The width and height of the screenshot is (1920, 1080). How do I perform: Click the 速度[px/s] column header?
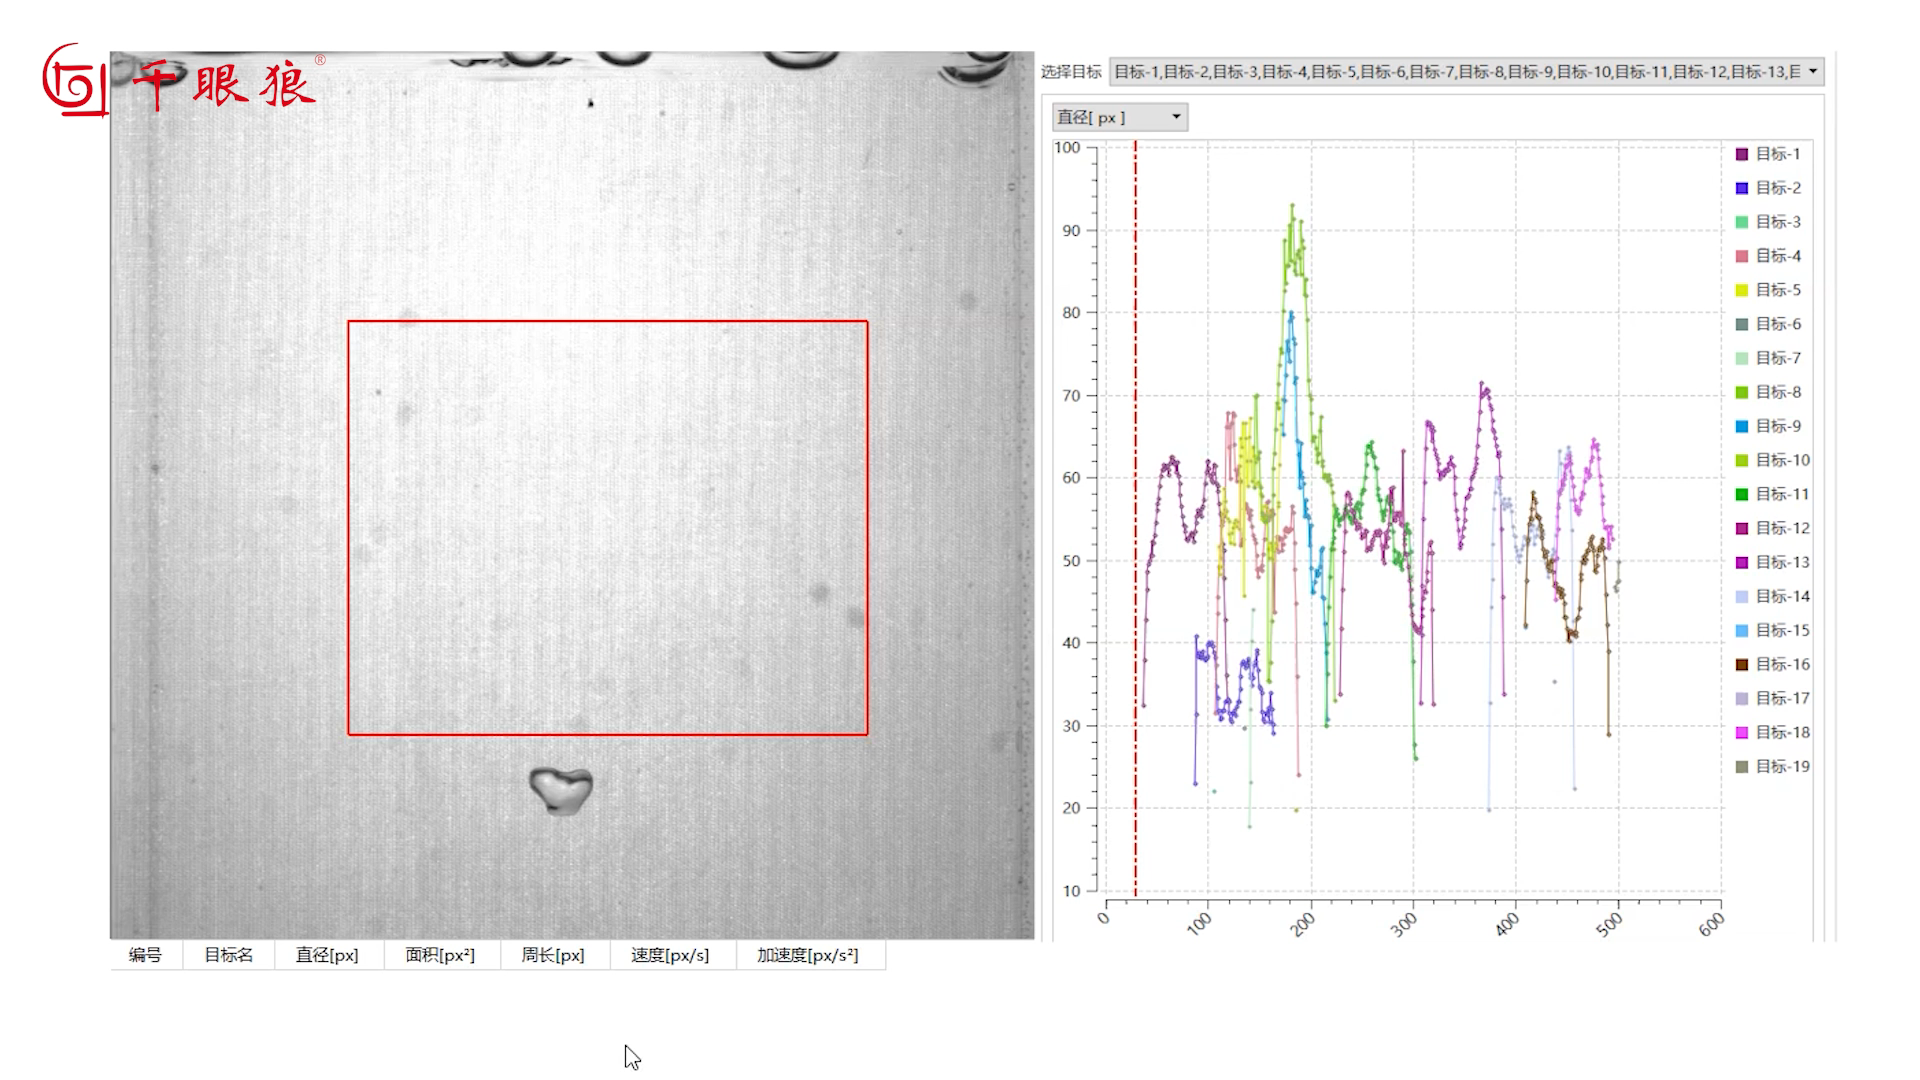point(670,955)
